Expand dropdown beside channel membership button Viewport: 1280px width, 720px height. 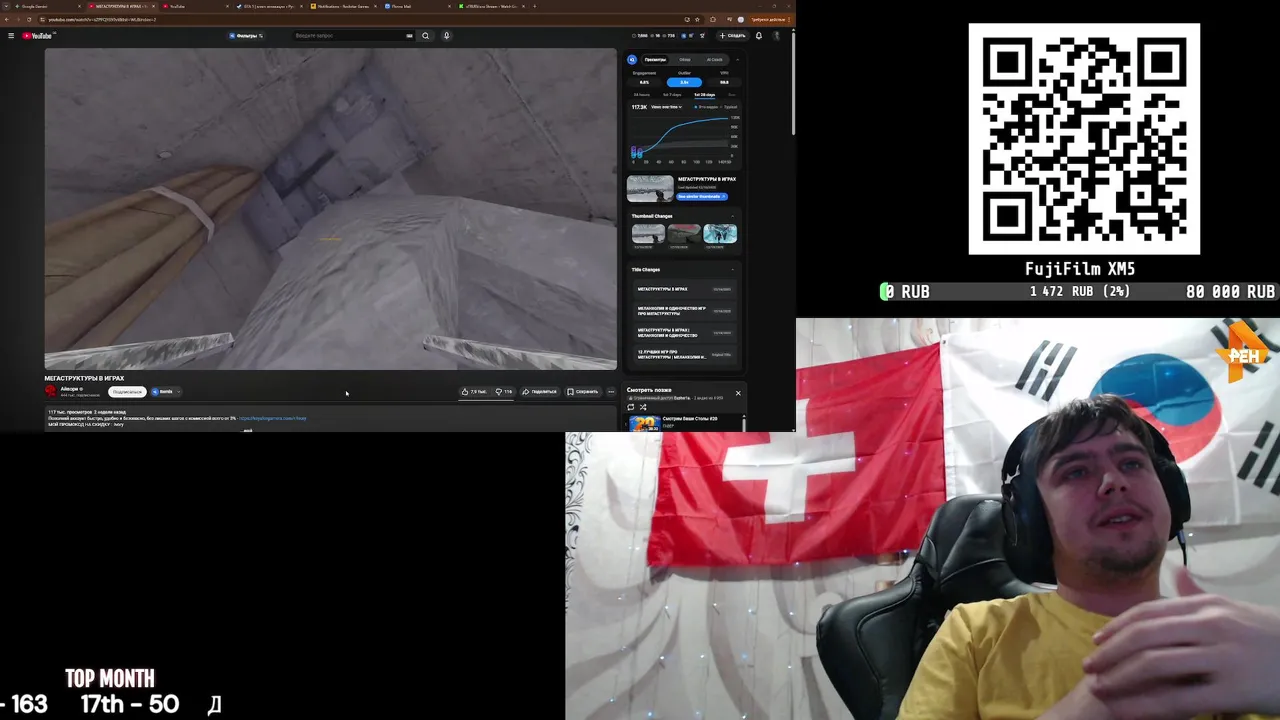point(178,392)
